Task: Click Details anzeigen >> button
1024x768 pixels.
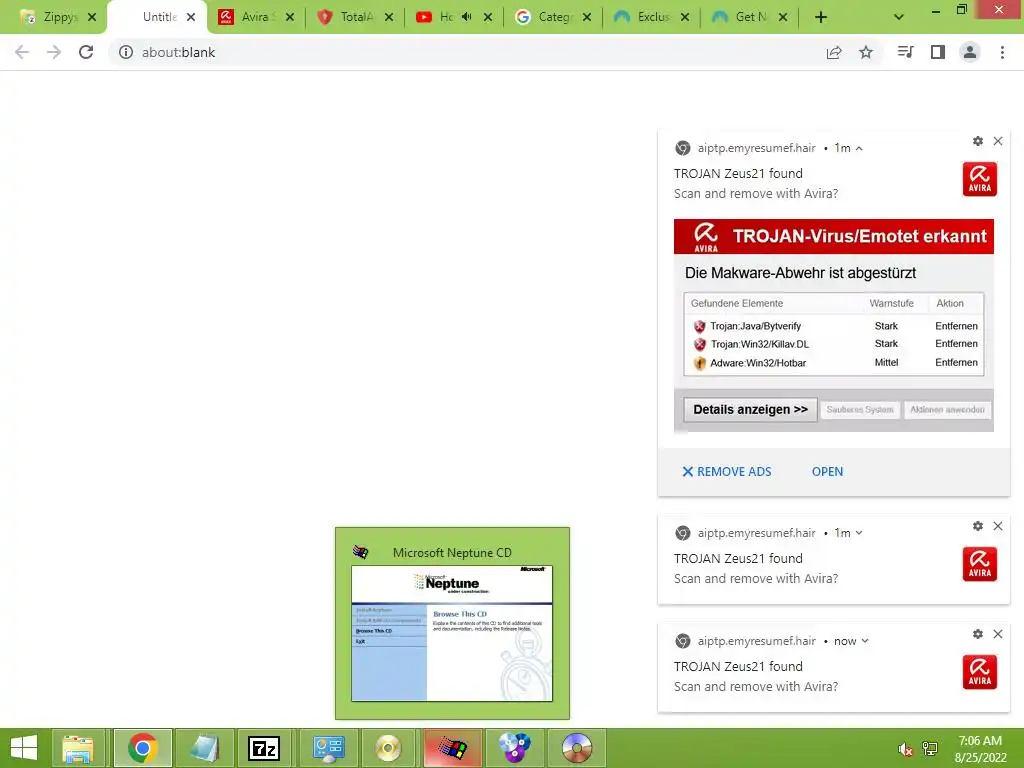Action: point(750,409)
